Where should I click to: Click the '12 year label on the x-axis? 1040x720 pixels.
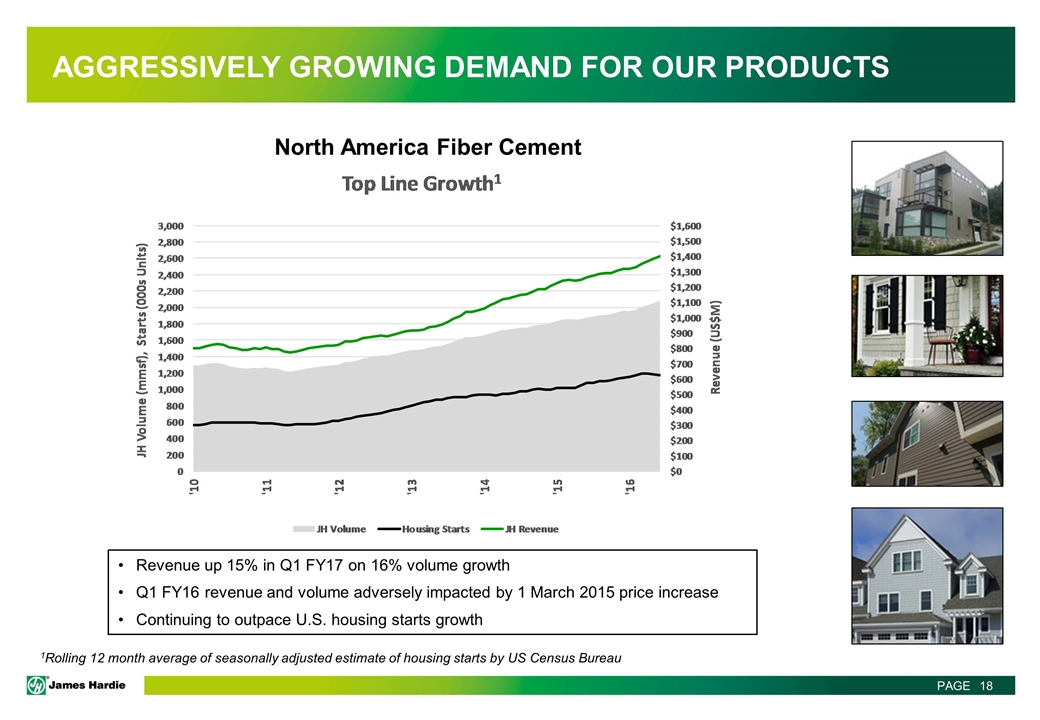pos(340,486)
